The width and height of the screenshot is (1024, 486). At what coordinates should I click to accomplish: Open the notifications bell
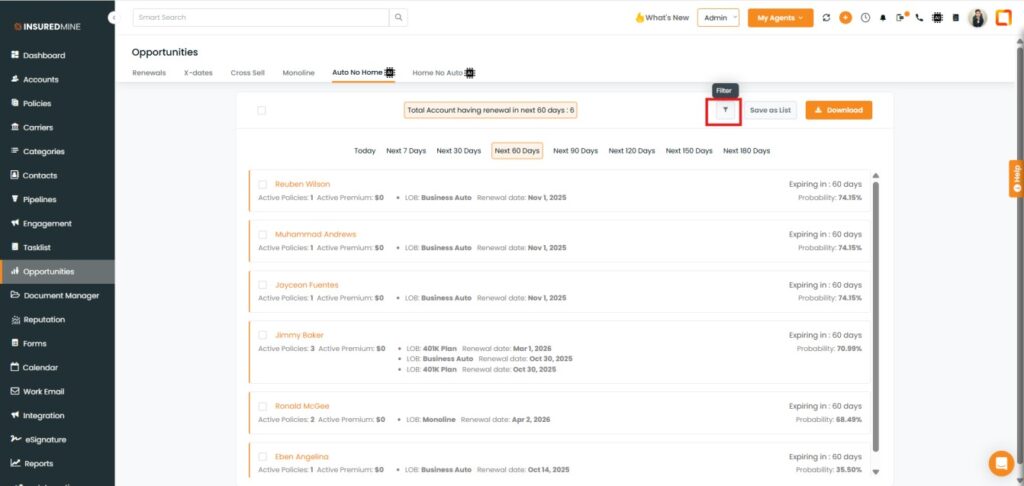click(x=883, y=18)
